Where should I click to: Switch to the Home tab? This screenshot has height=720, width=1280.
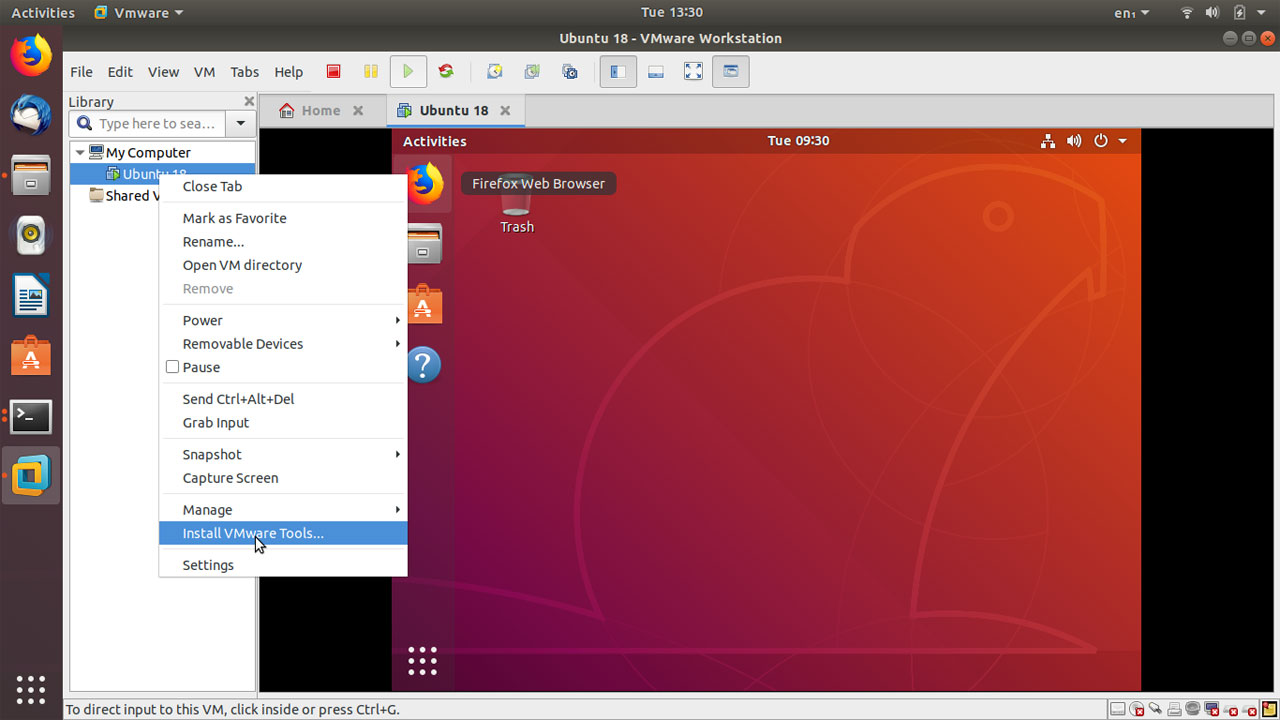coord(320,110)
